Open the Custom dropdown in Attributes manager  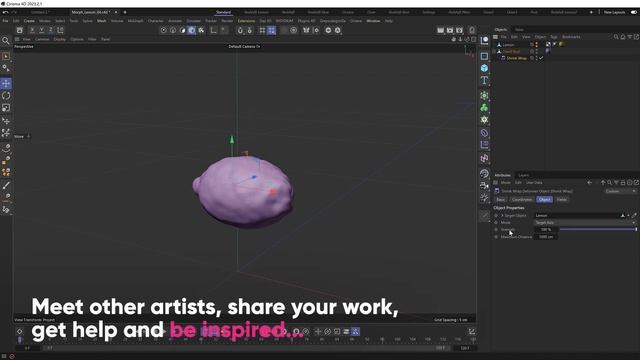[620, 191]
